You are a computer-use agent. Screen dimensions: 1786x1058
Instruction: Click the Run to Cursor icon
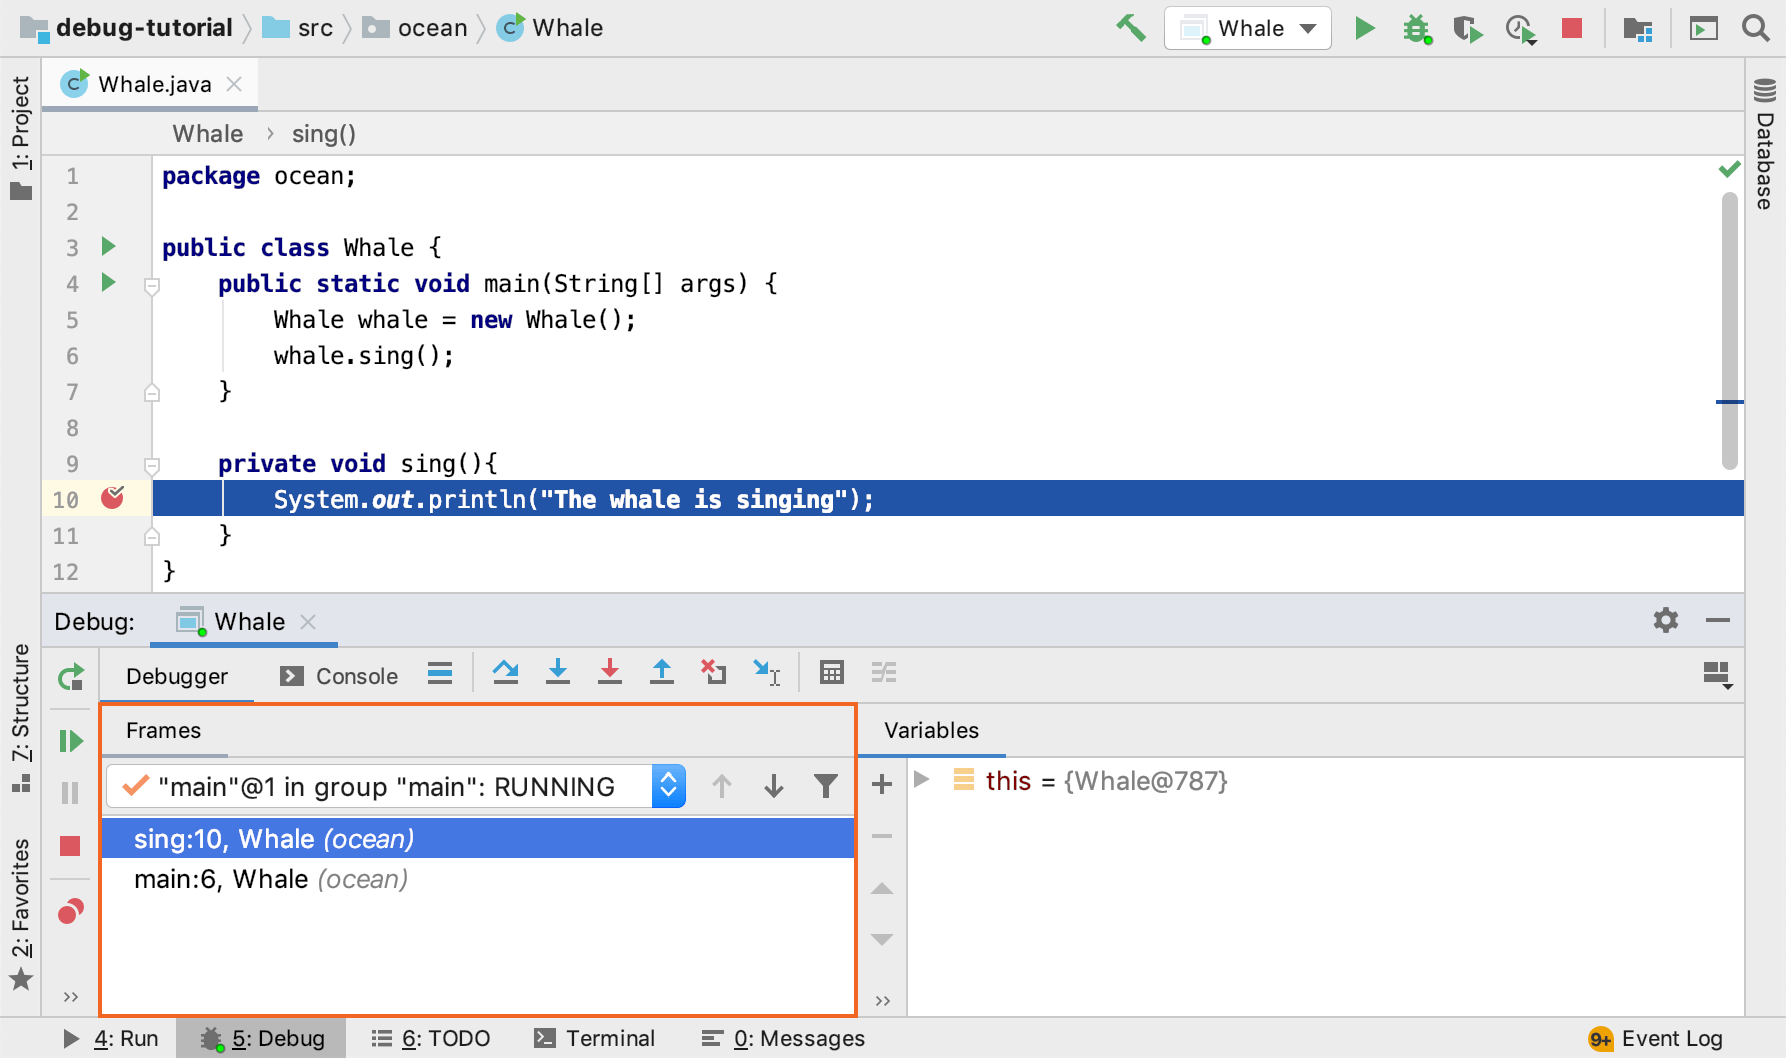click(x=766, y=673)
